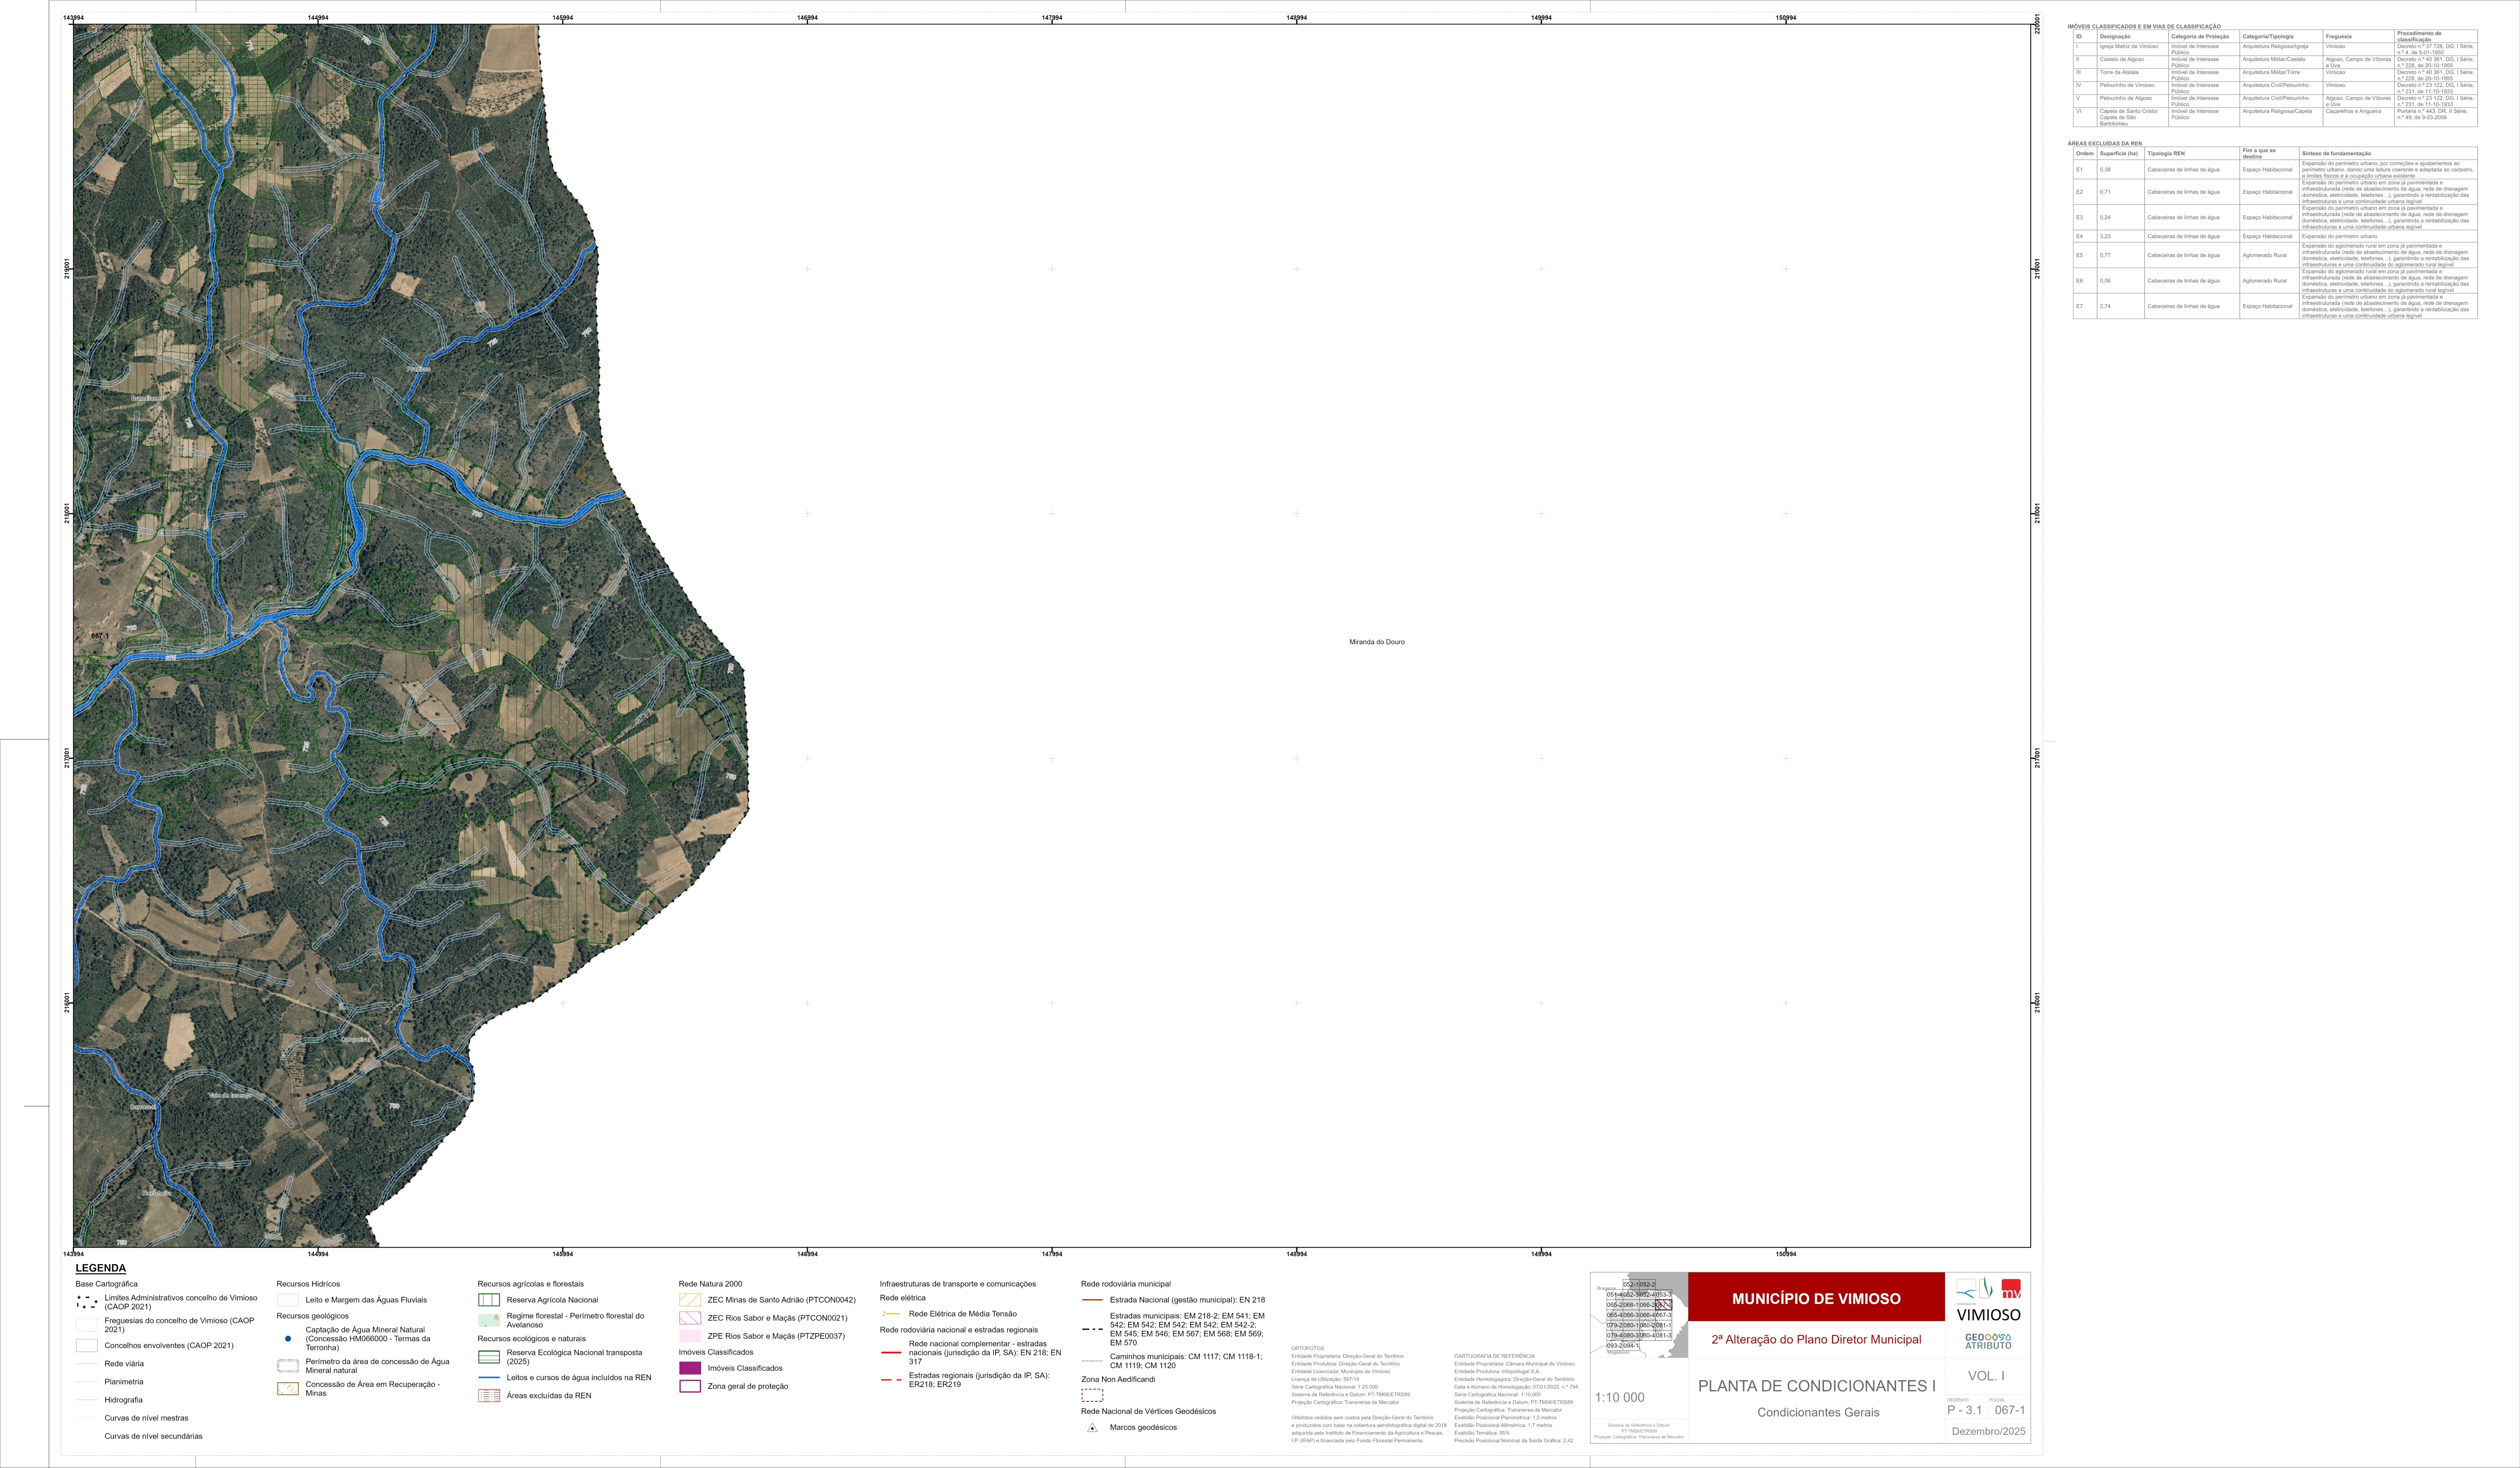Screen dimensions: 2520x1468
Task: Click the Imóveis Classificados purple swatch
Action: pos(690,1368)
